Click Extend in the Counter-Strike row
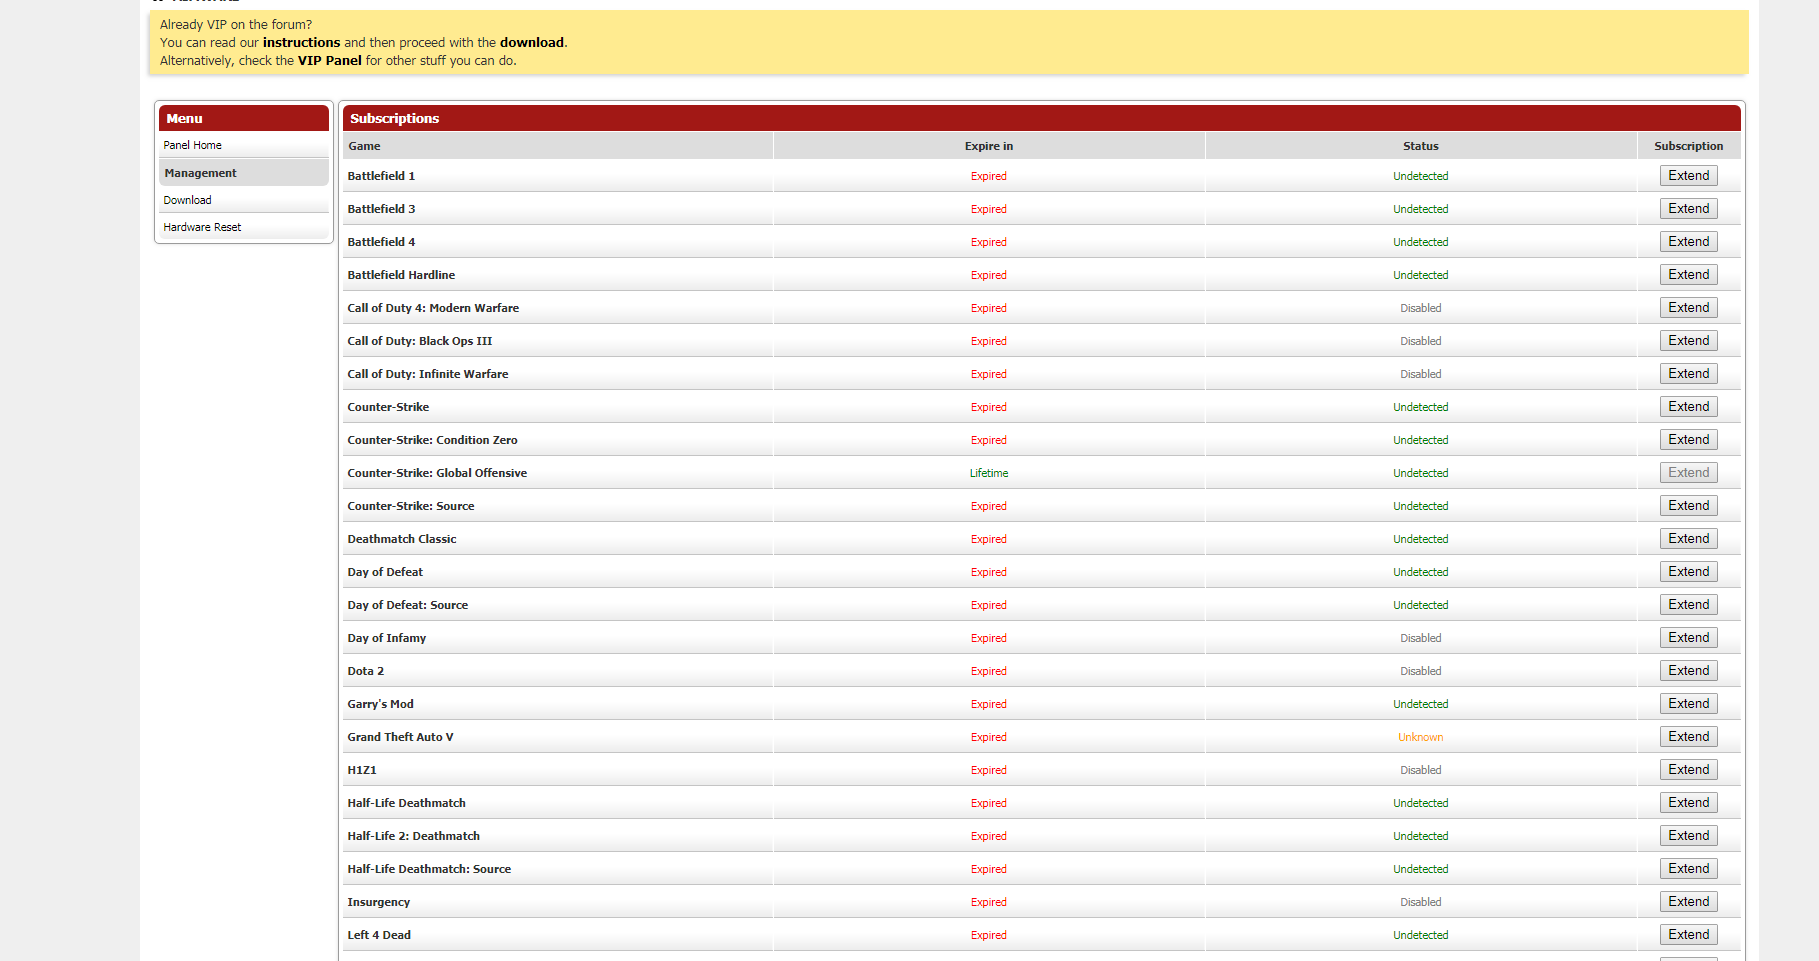1819x961 pixels. click(1689, 407)
